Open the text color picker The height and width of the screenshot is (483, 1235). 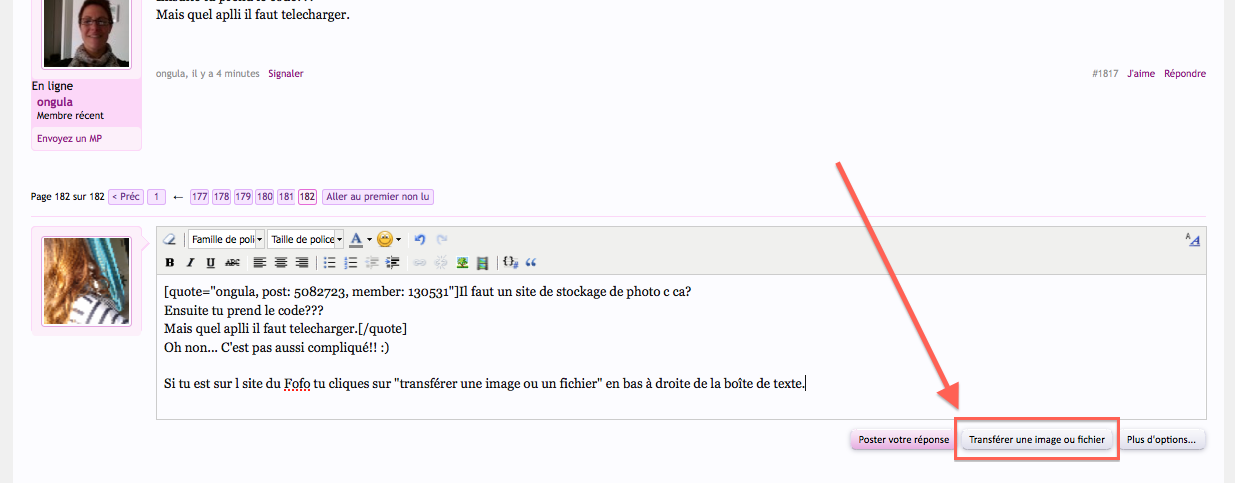(x=356, y=240)
